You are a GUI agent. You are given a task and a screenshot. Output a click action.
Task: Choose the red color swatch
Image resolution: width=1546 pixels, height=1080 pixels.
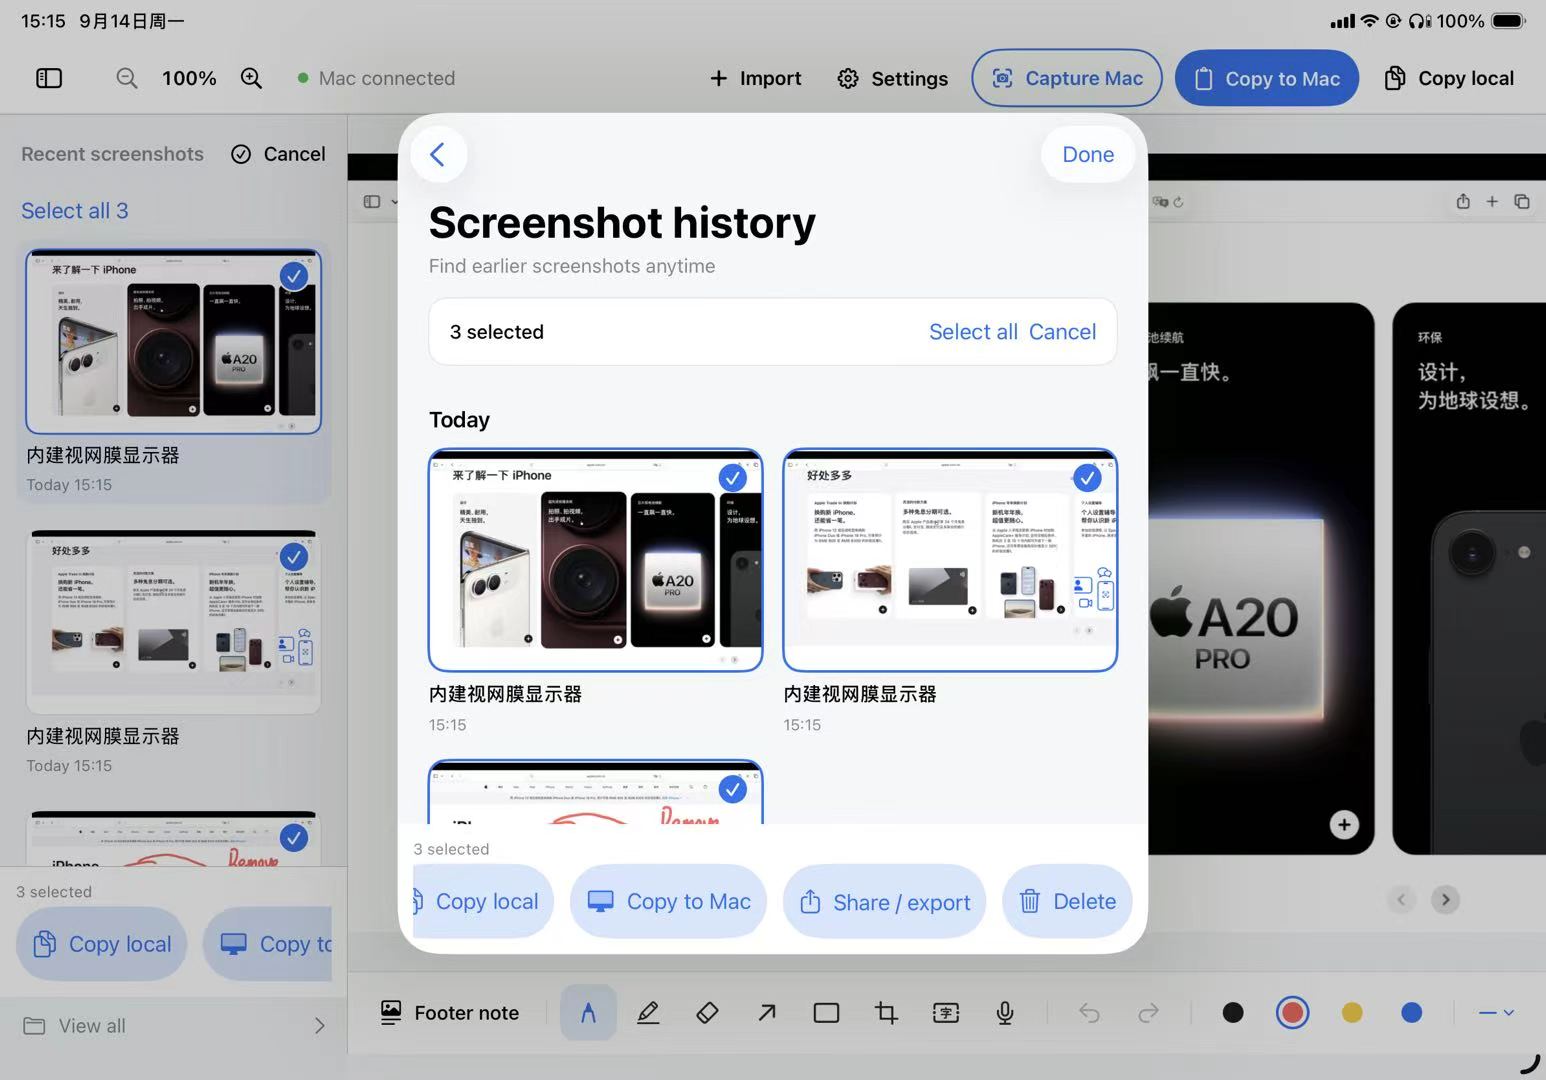pos(1293,1013)
